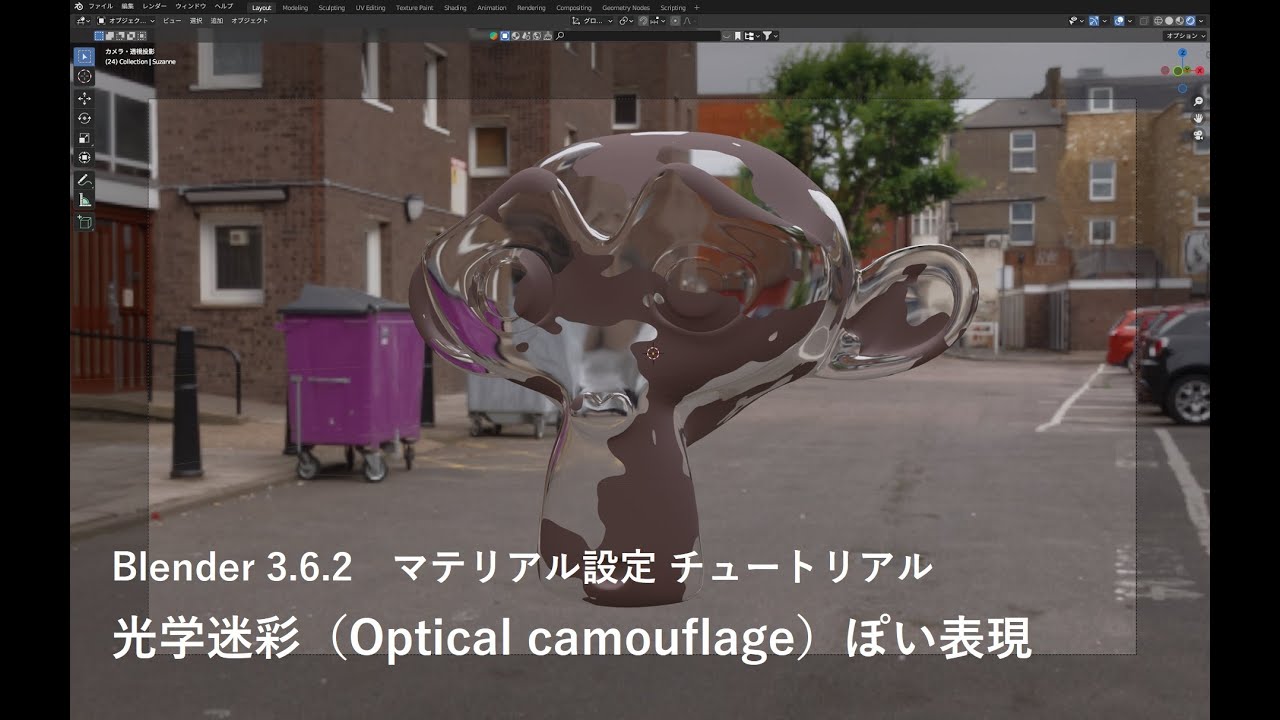Switch to wireframe viewport shading
The height and width of the screenshot is (720, 1280).
(1158, 21)
